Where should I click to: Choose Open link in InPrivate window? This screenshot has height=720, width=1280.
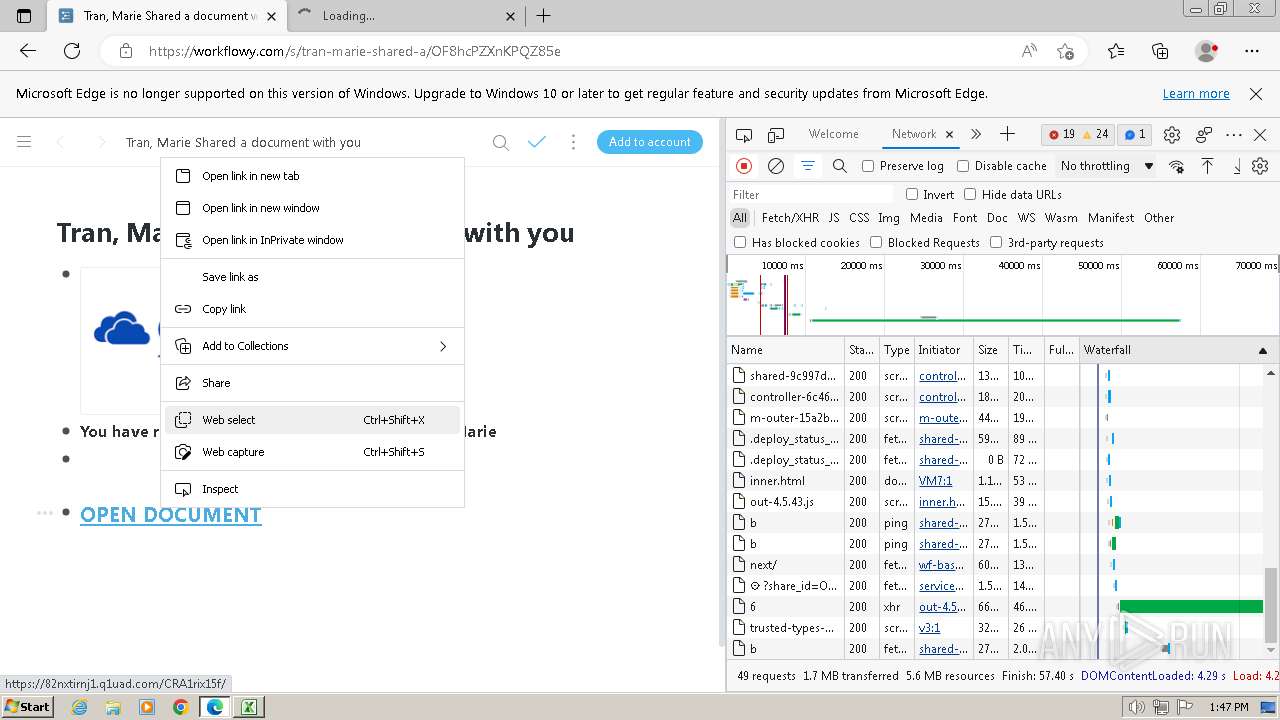pyautogui.click(x=313, y=240)
